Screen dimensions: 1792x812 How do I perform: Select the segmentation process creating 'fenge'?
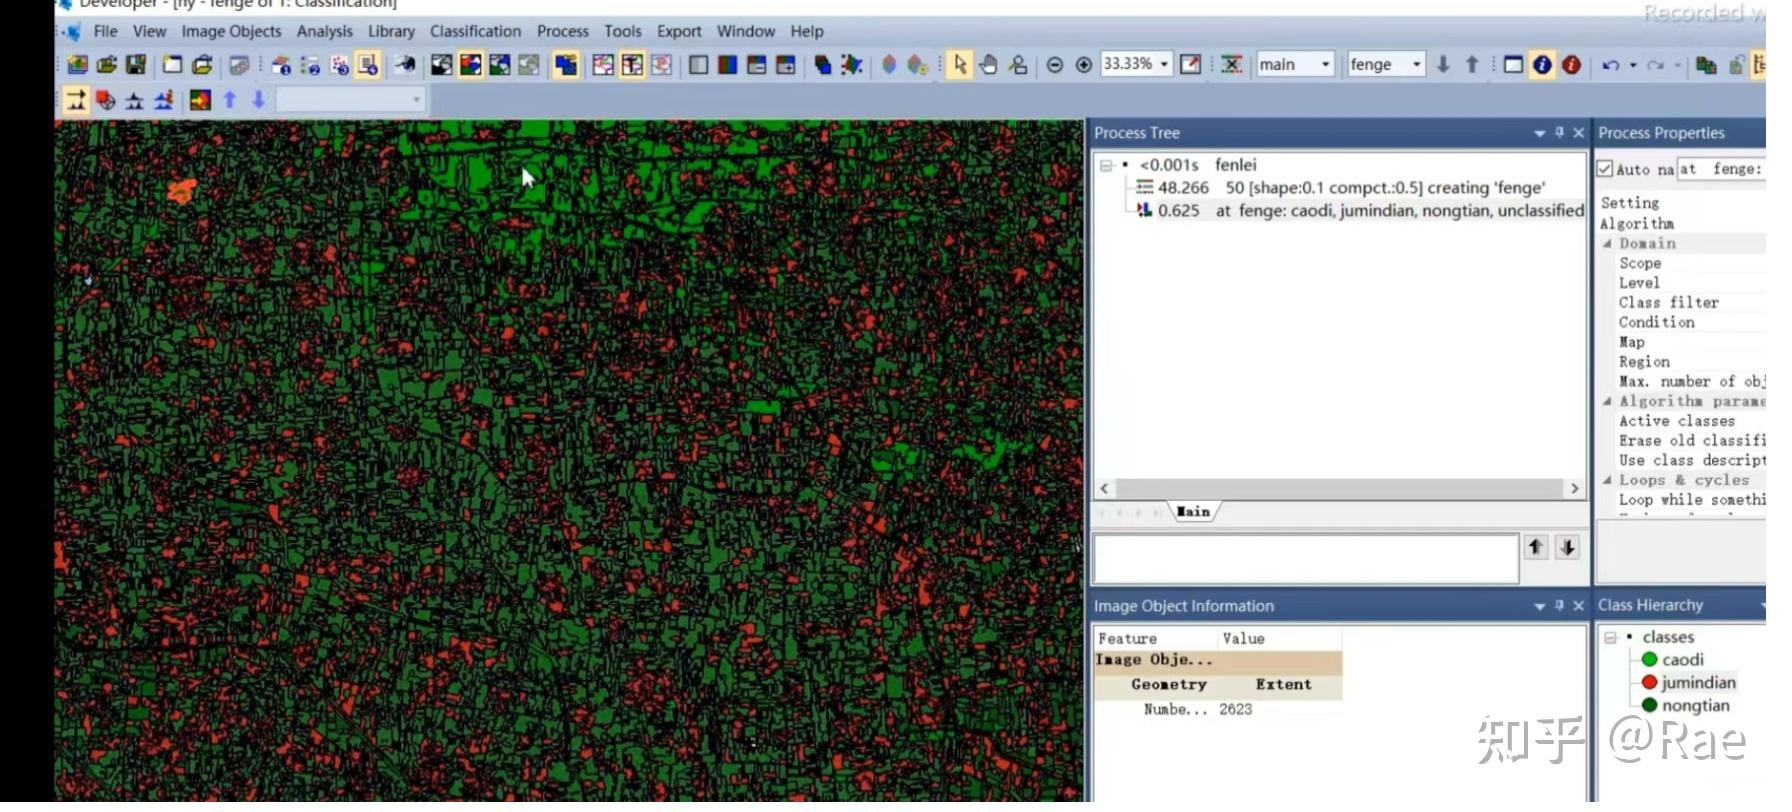pyautogui.click(x=1340, y=188)
